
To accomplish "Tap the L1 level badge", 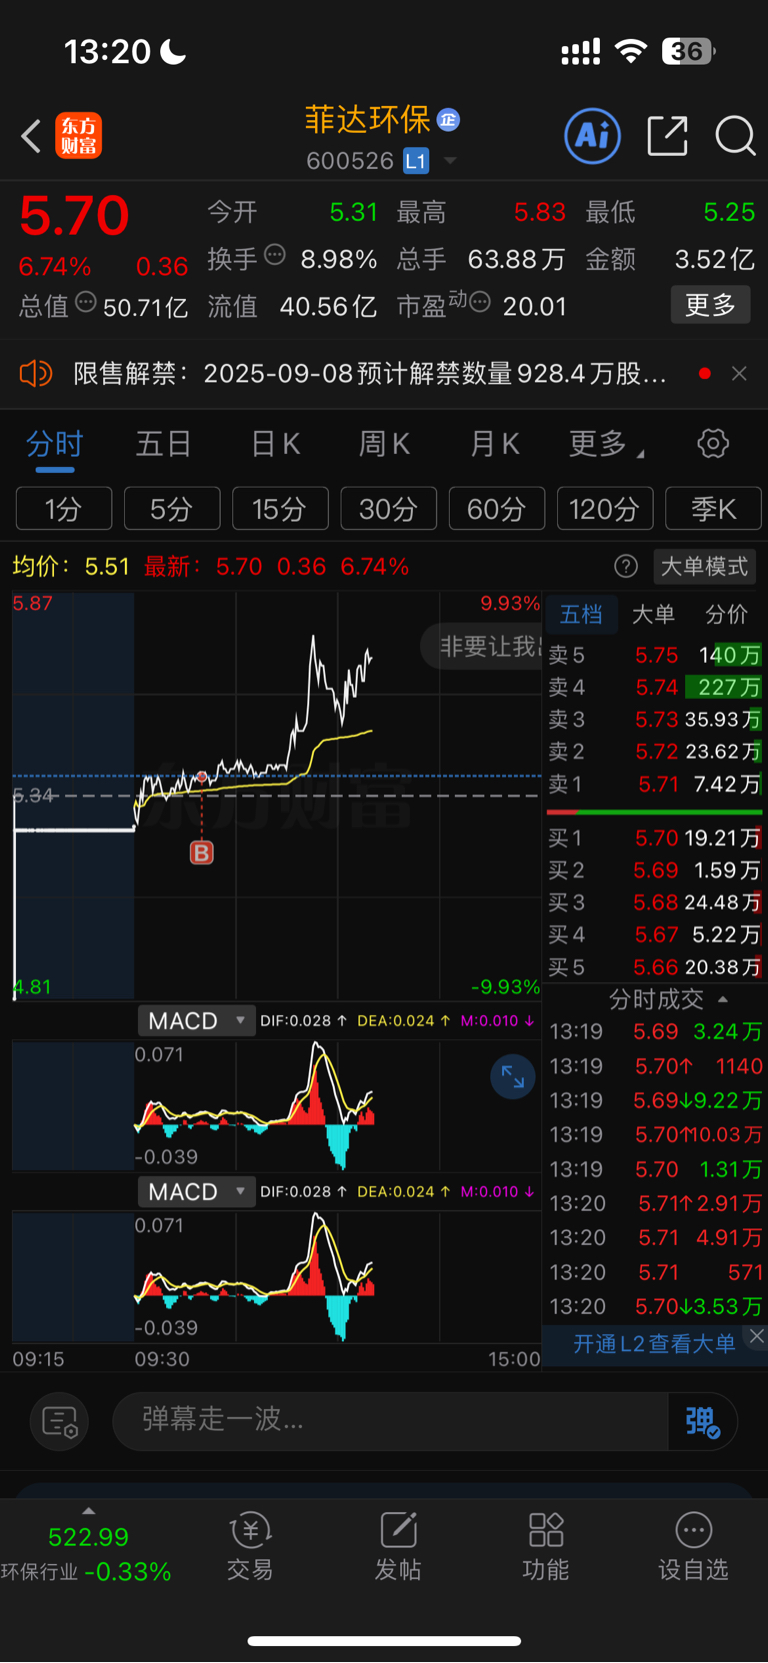I will pos(416,161).
